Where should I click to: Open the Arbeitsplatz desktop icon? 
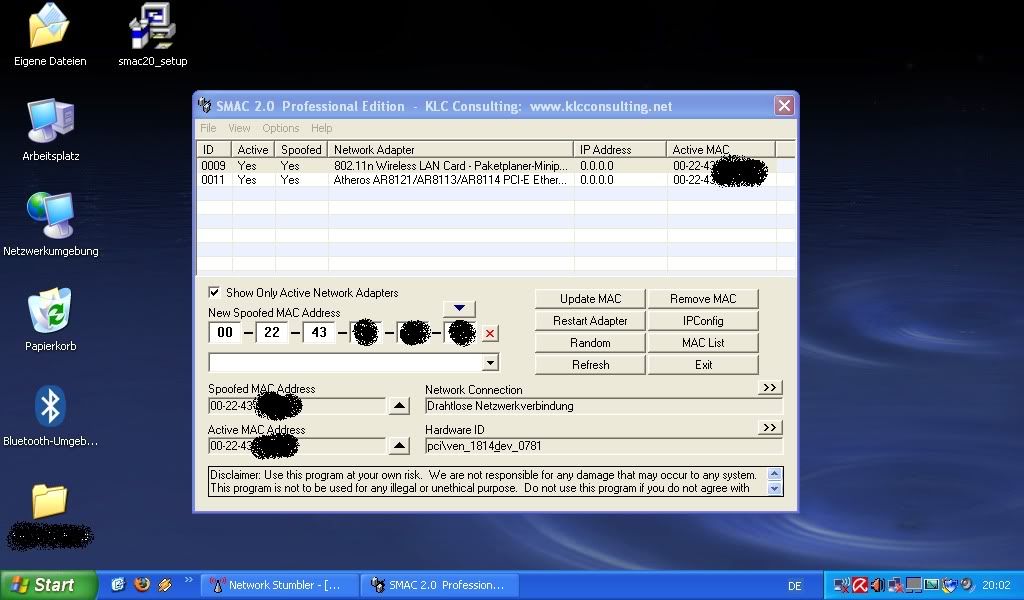tap(50, 123)
